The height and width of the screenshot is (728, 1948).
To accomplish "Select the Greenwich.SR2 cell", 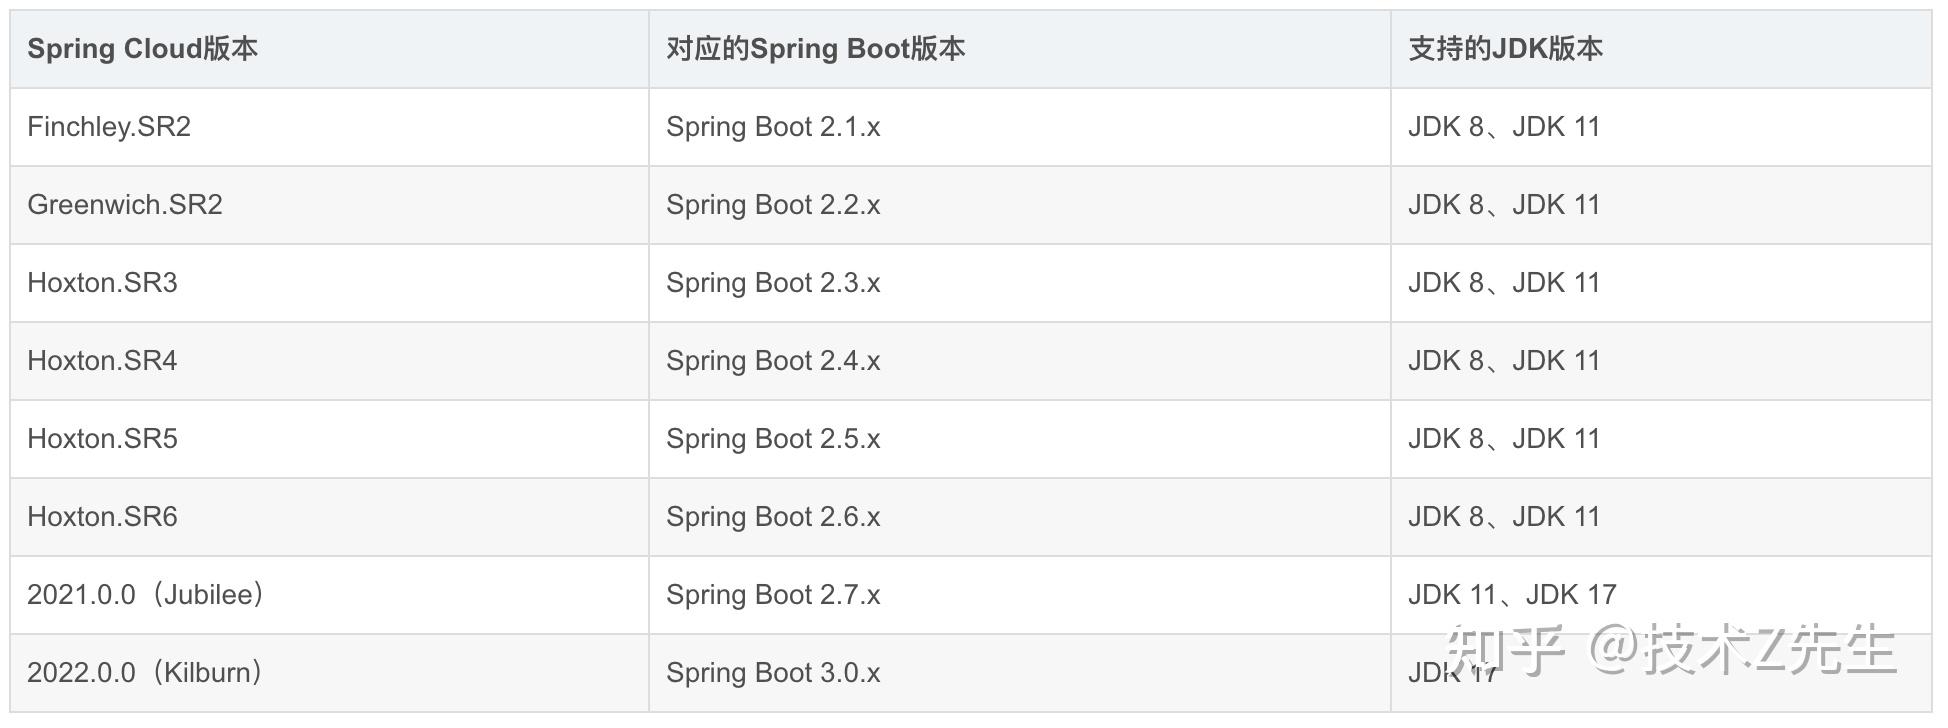I will pyautogui.click(x=125, y=205).
